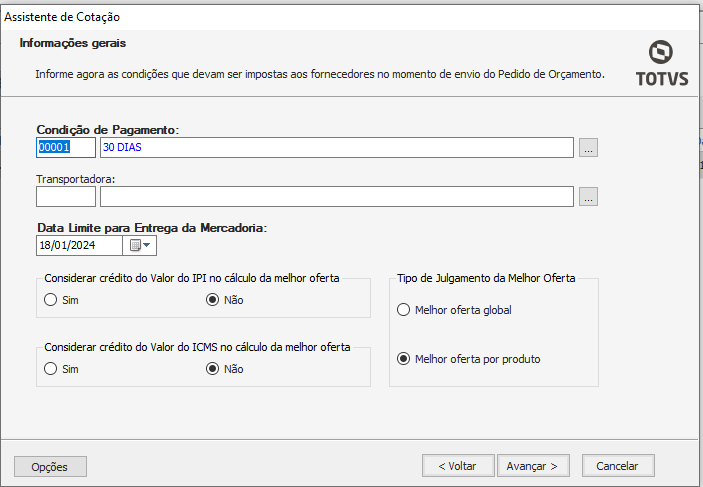Expand the delivery date dropdown arrow
Image resolution: width=703 pixels, height=487 pixels.
pos(148,245)
